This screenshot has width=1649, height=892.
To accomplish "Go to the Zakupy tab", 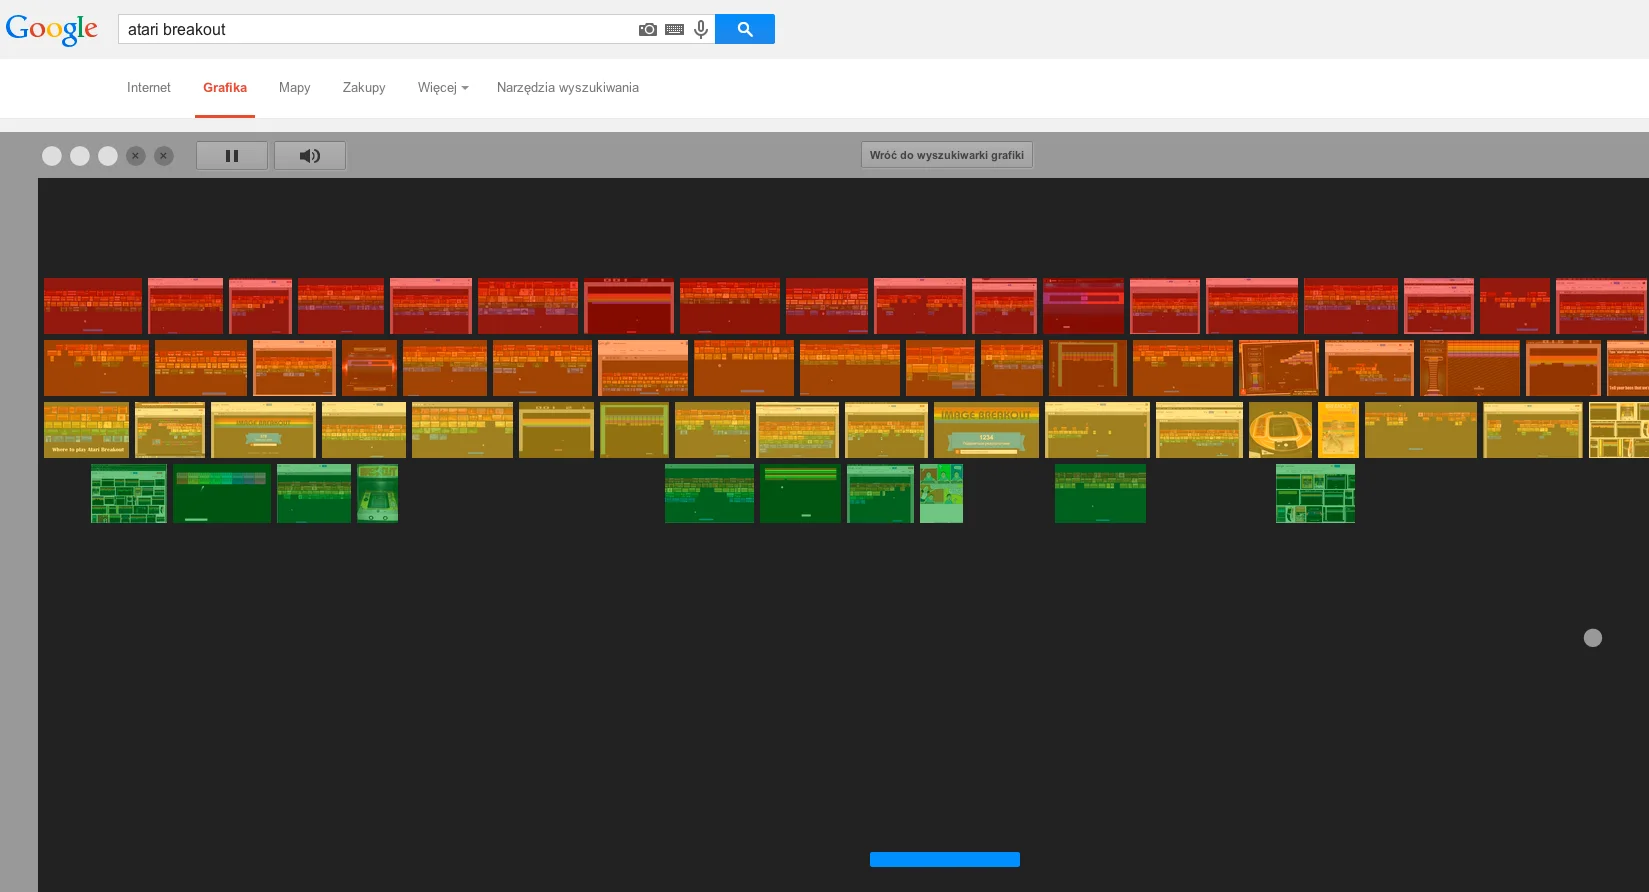I will 364,87.
